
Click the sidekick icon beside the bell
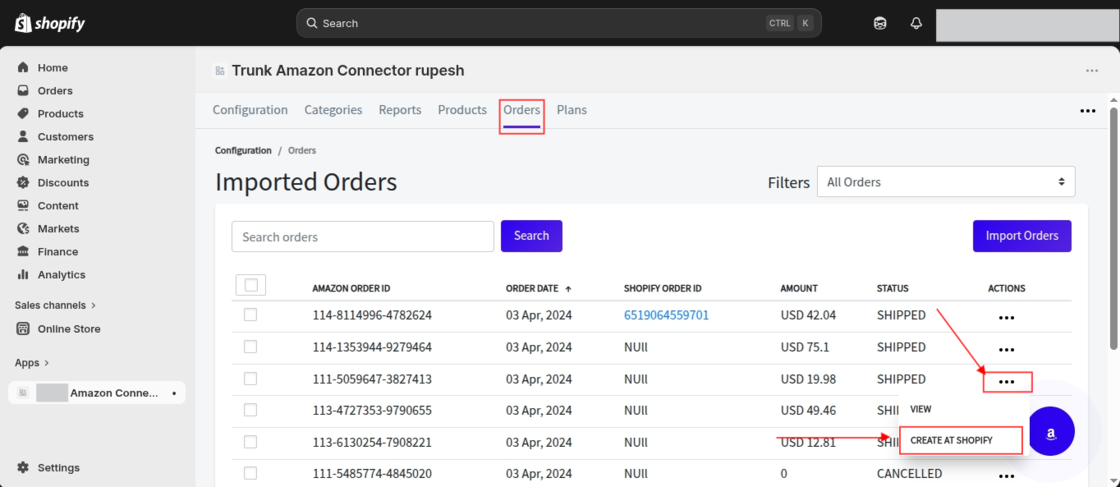[880, 23]
